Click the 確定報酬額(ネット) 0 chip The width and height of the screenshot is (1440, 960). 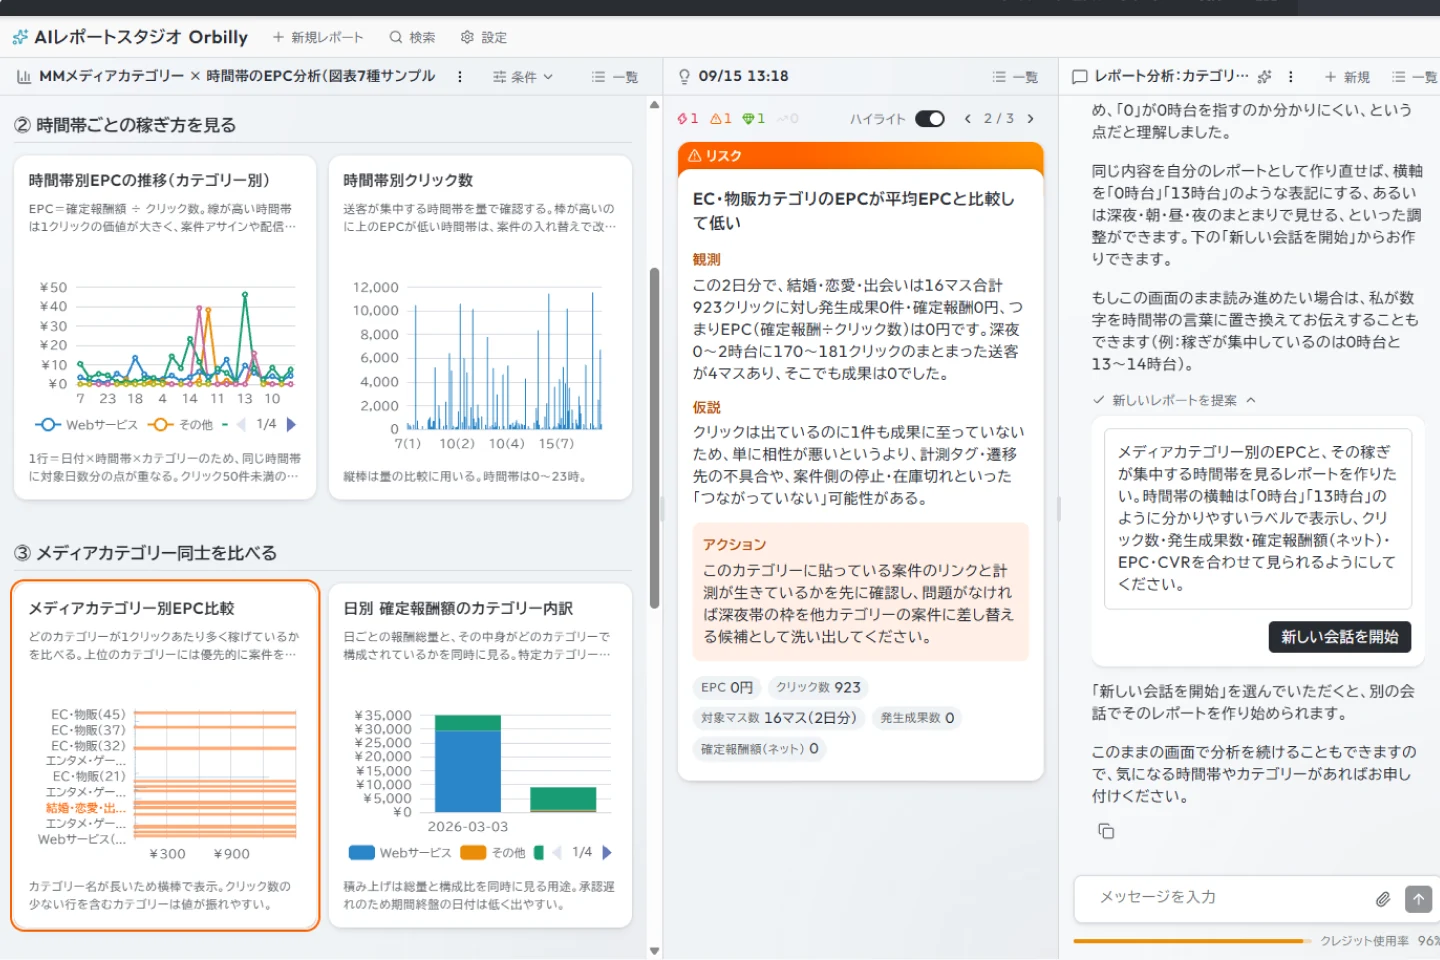pyautogui.click(x=759, y=749)
